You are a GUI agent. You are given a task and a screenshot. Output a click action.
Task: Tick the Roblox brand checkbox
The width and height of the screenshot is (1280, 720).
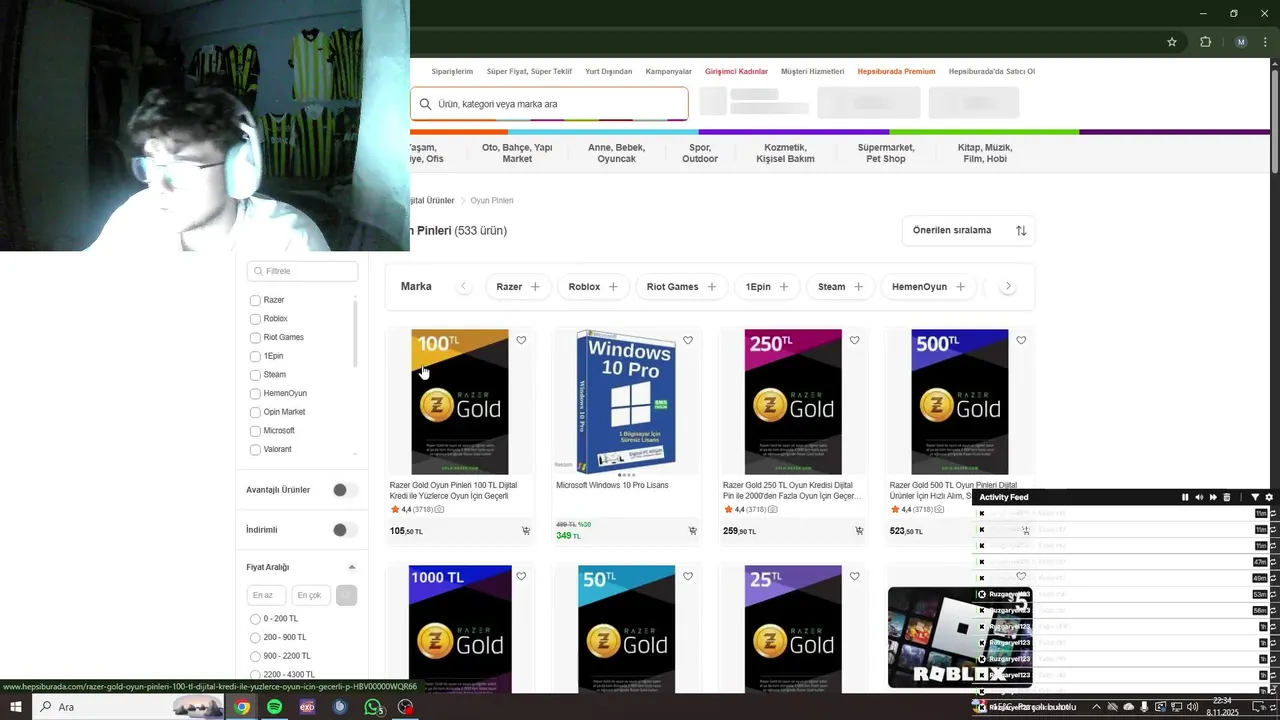(x=255, y=319)
